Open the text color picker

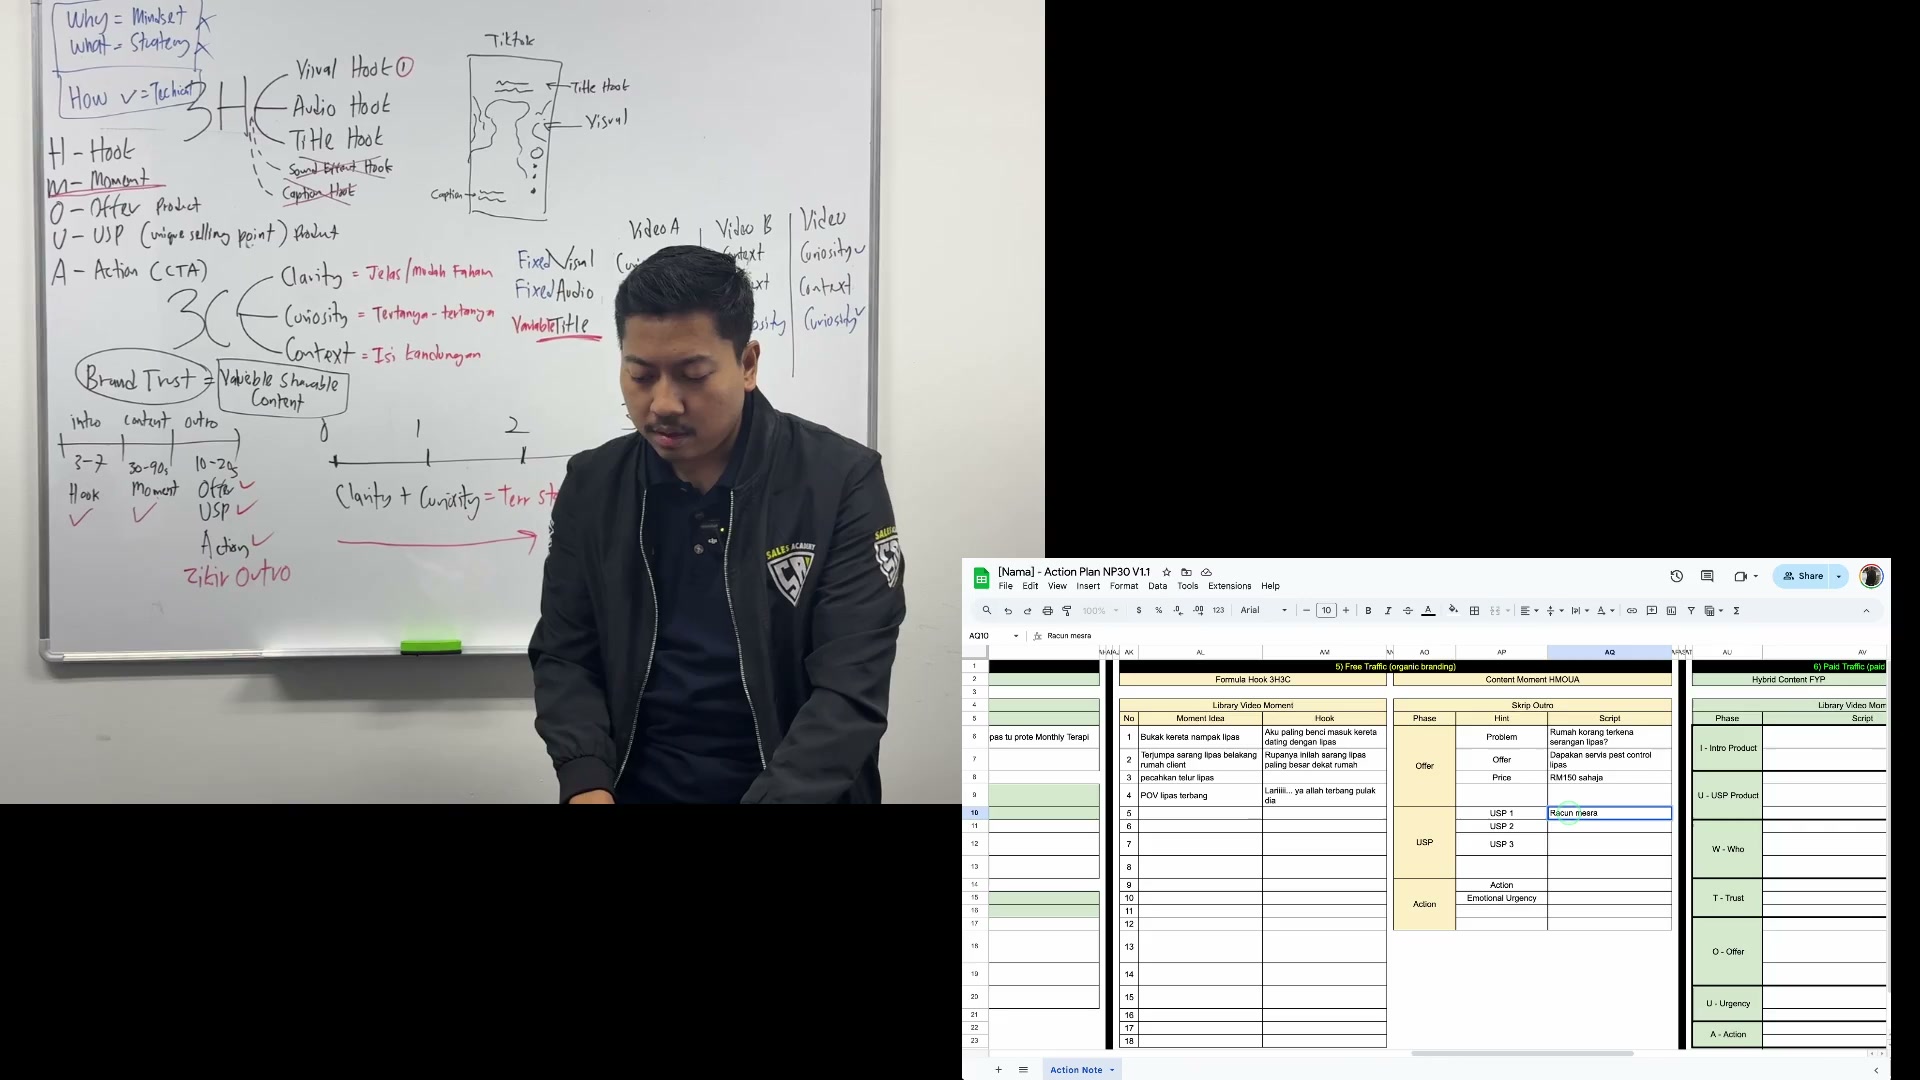(1428, 610)
